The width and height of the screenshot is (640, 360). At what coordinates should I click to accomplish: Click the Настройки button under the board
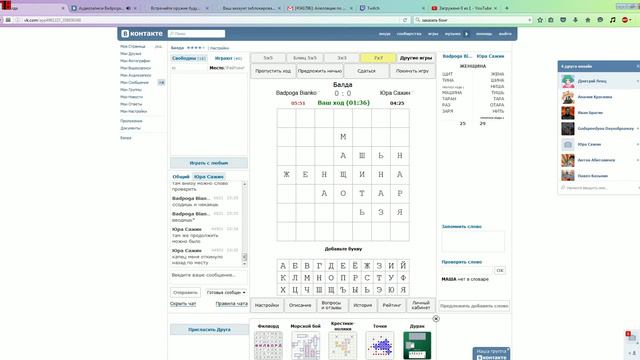(267, 305)
